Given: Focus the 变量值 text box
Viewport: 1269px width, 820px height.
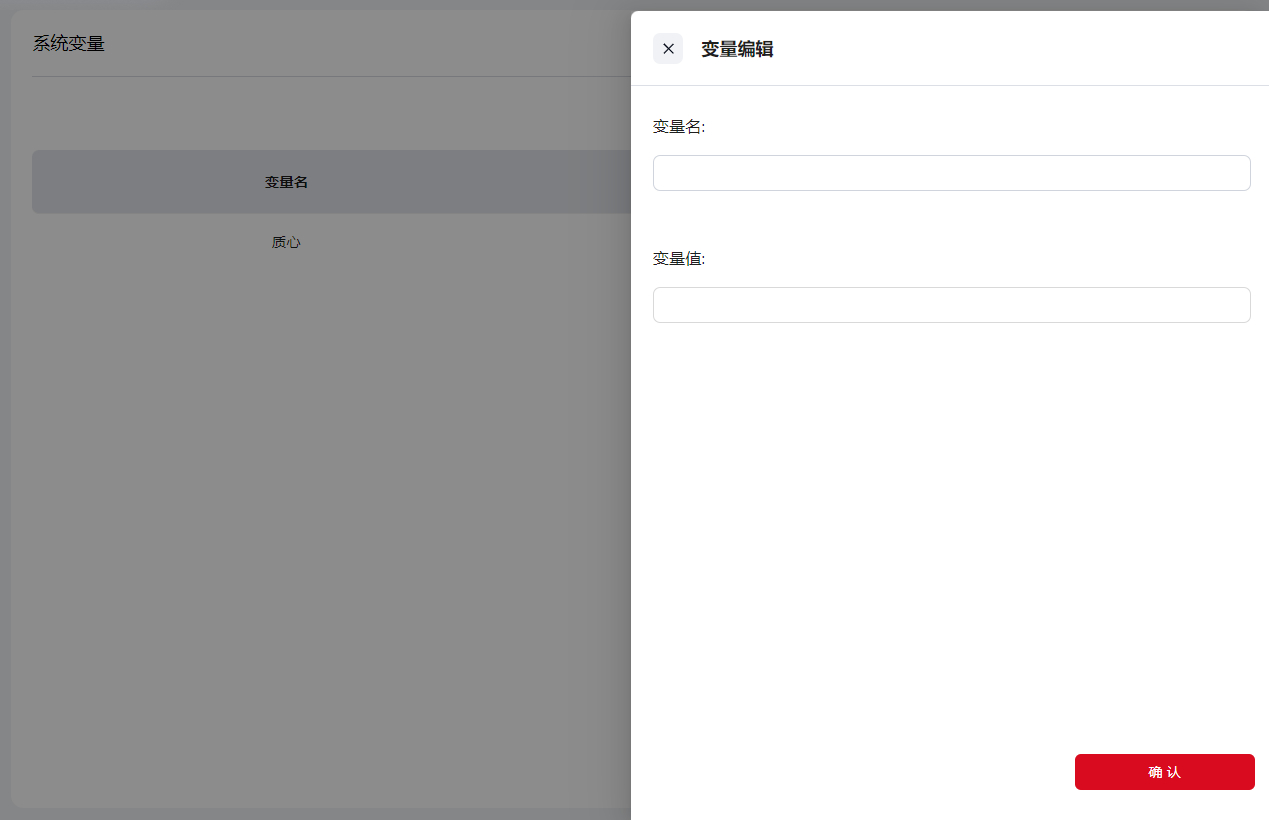Looking at the screenshot, I should 951,305.
